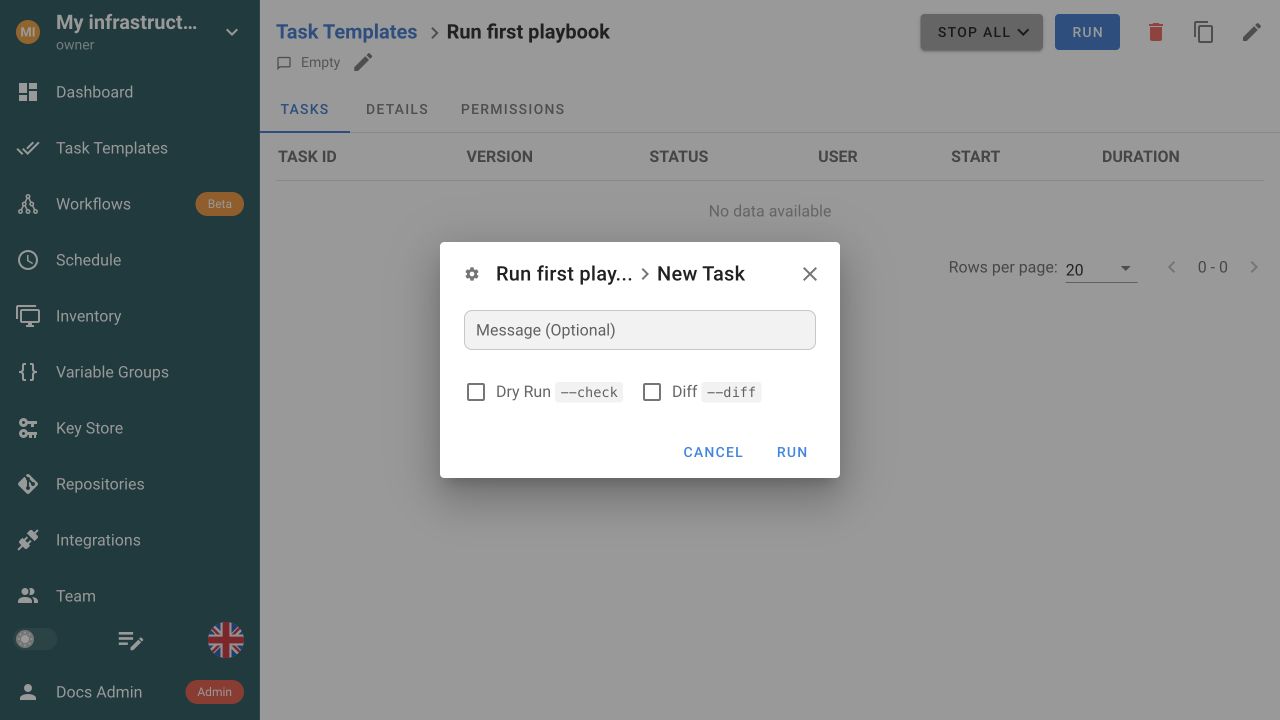This screenshot has height=720, width=1280.
Task: Click the START column header
Action: (975, 156)
